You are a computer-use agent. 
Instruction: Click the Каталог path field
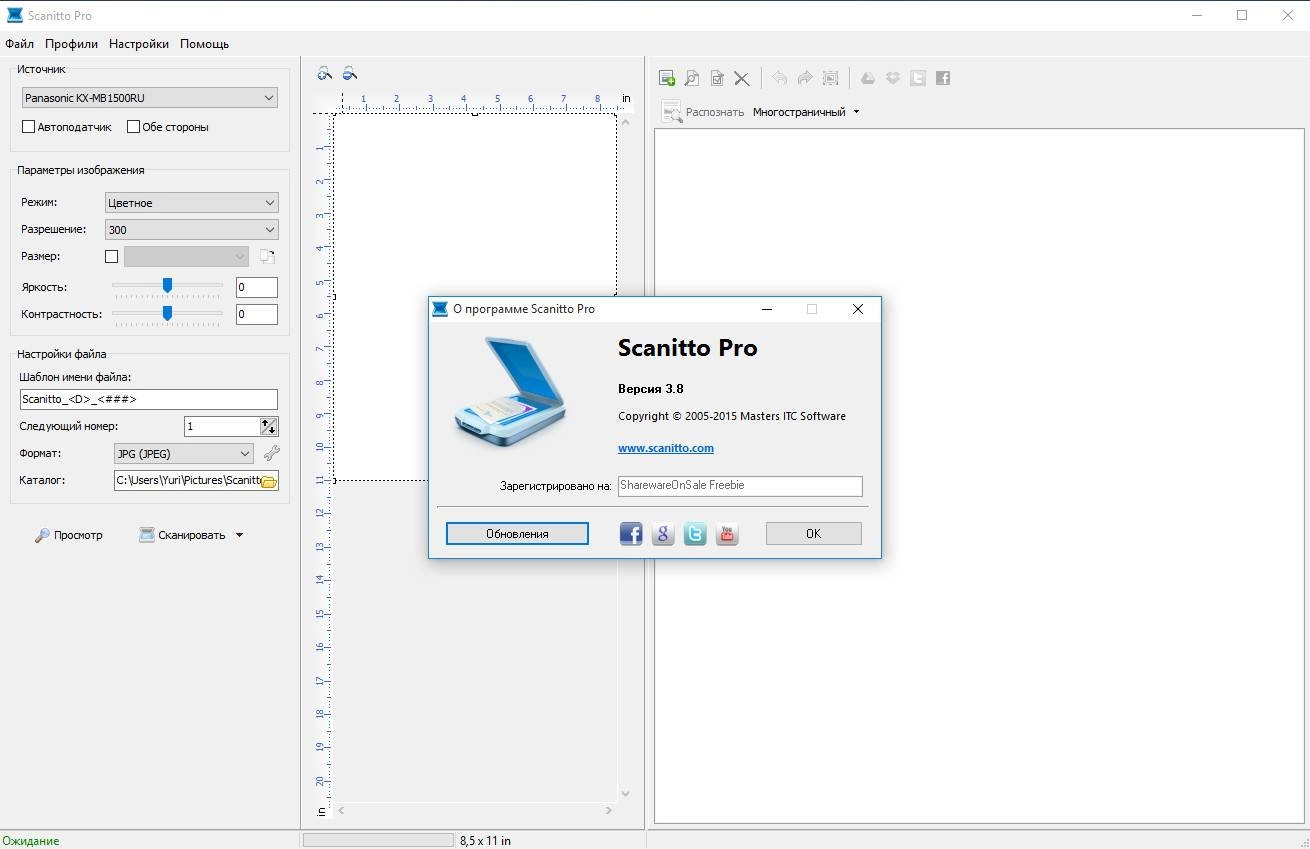(187, 481)
